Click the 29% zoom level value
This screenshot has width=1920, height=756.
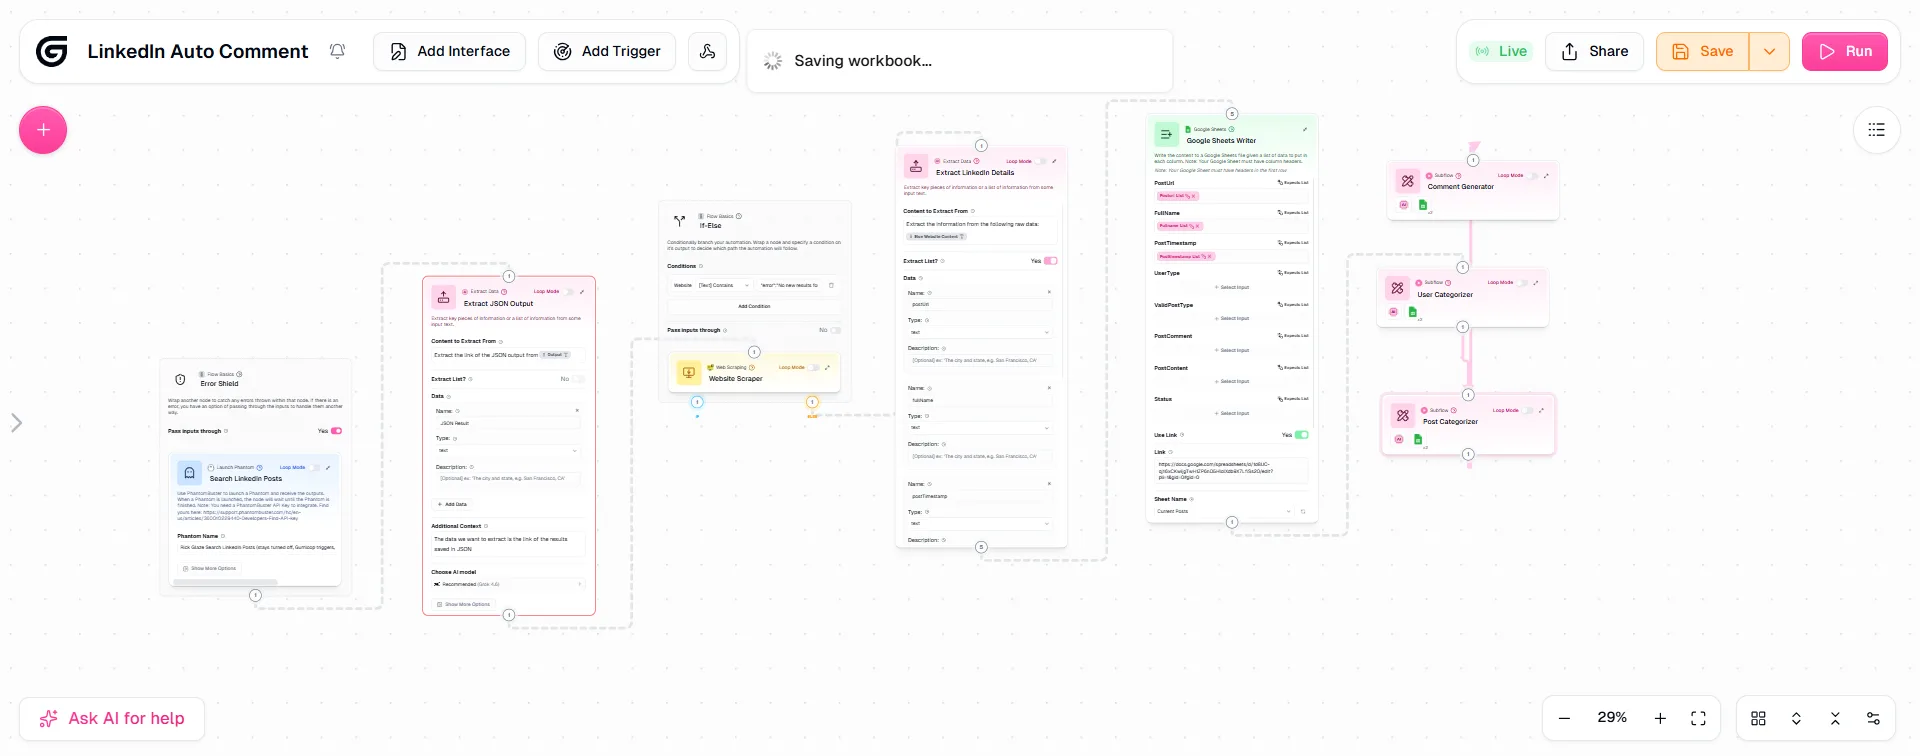[1612, 718]
